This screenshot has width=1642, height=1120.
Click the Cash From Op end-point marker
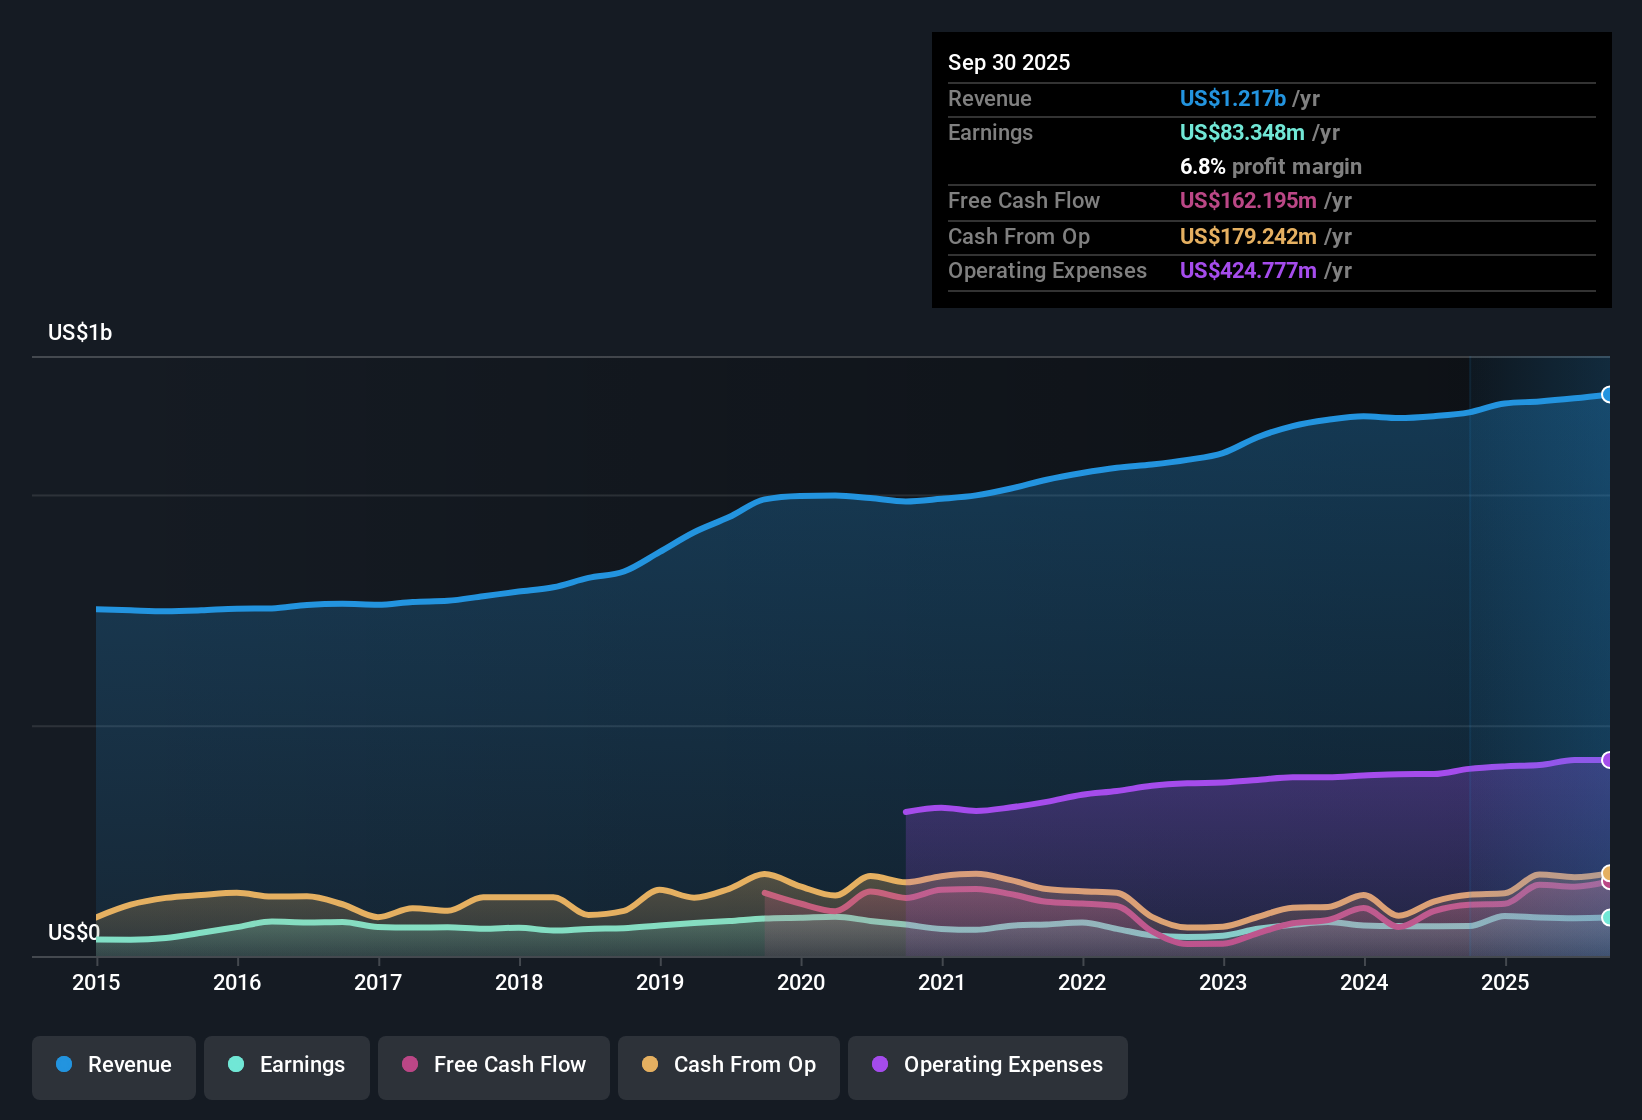[1608, 873]
